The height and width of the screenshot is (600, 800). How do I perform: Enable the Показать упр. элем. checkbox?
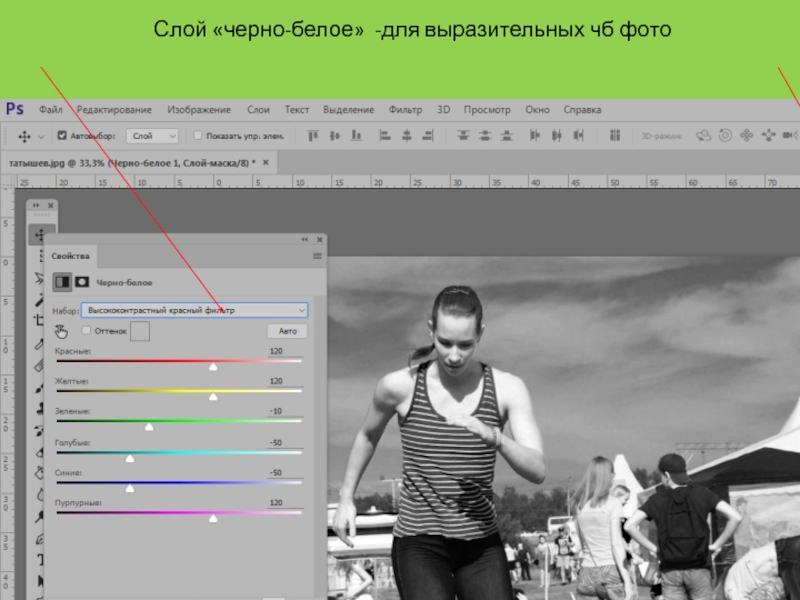[x=198, y=135]
